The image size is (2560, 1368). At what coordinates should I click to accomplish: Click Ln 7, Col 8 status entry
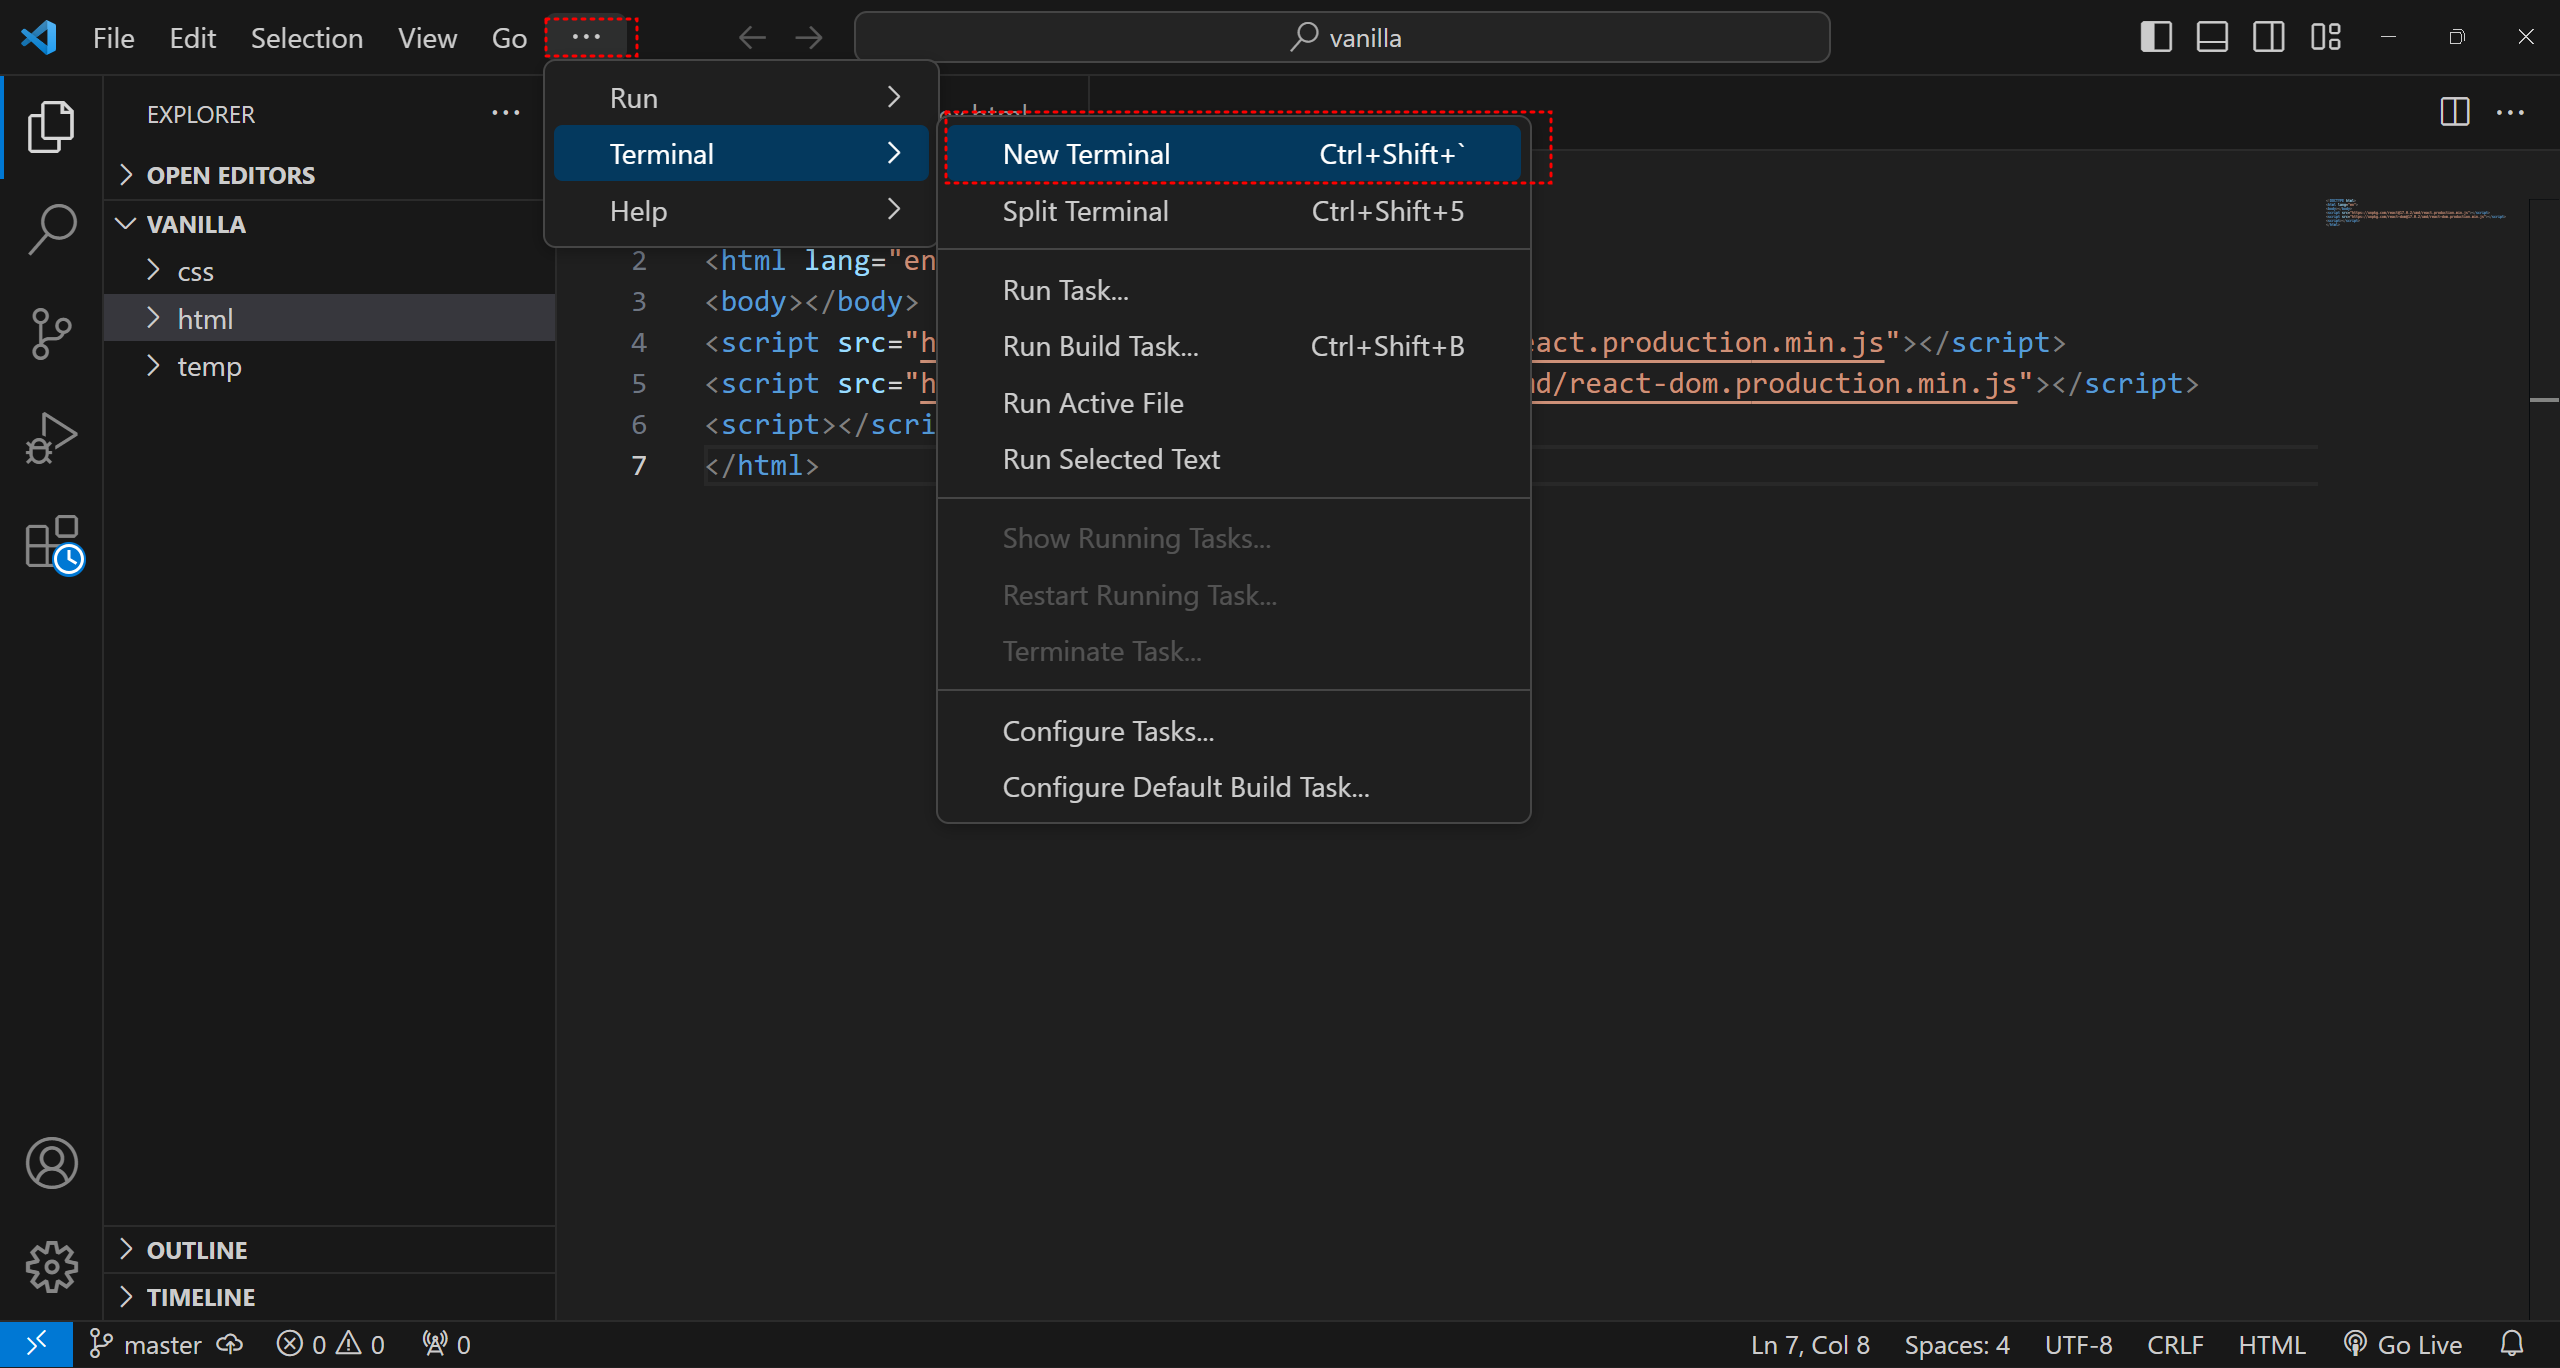click(x=1810, y=1344)
